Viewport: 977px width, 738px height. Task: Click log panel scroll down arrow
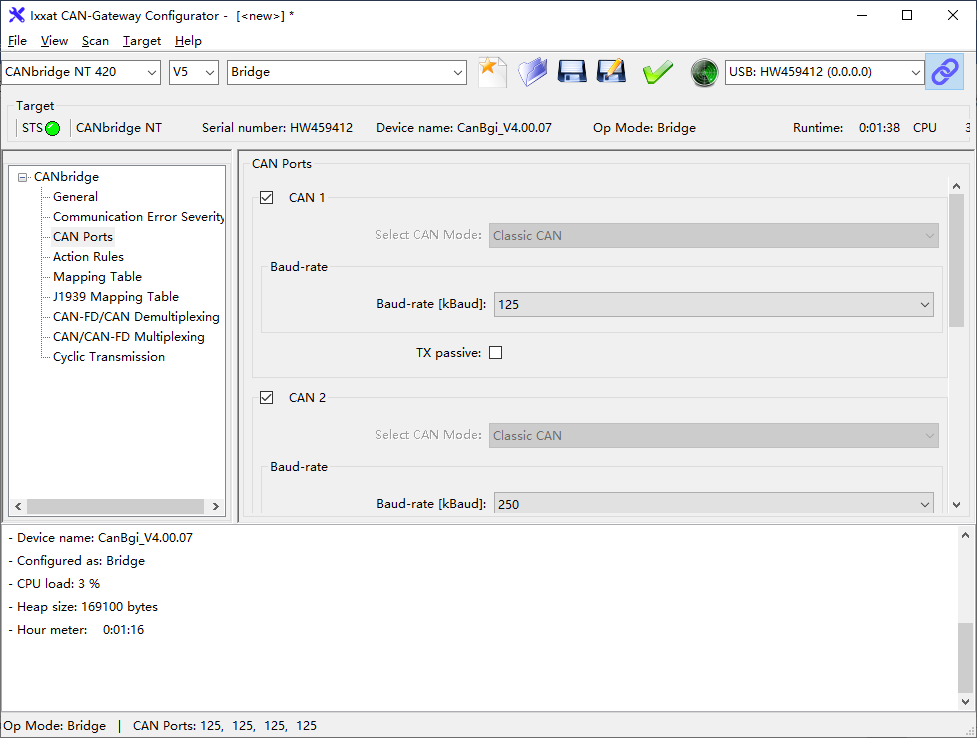[965, 702]
